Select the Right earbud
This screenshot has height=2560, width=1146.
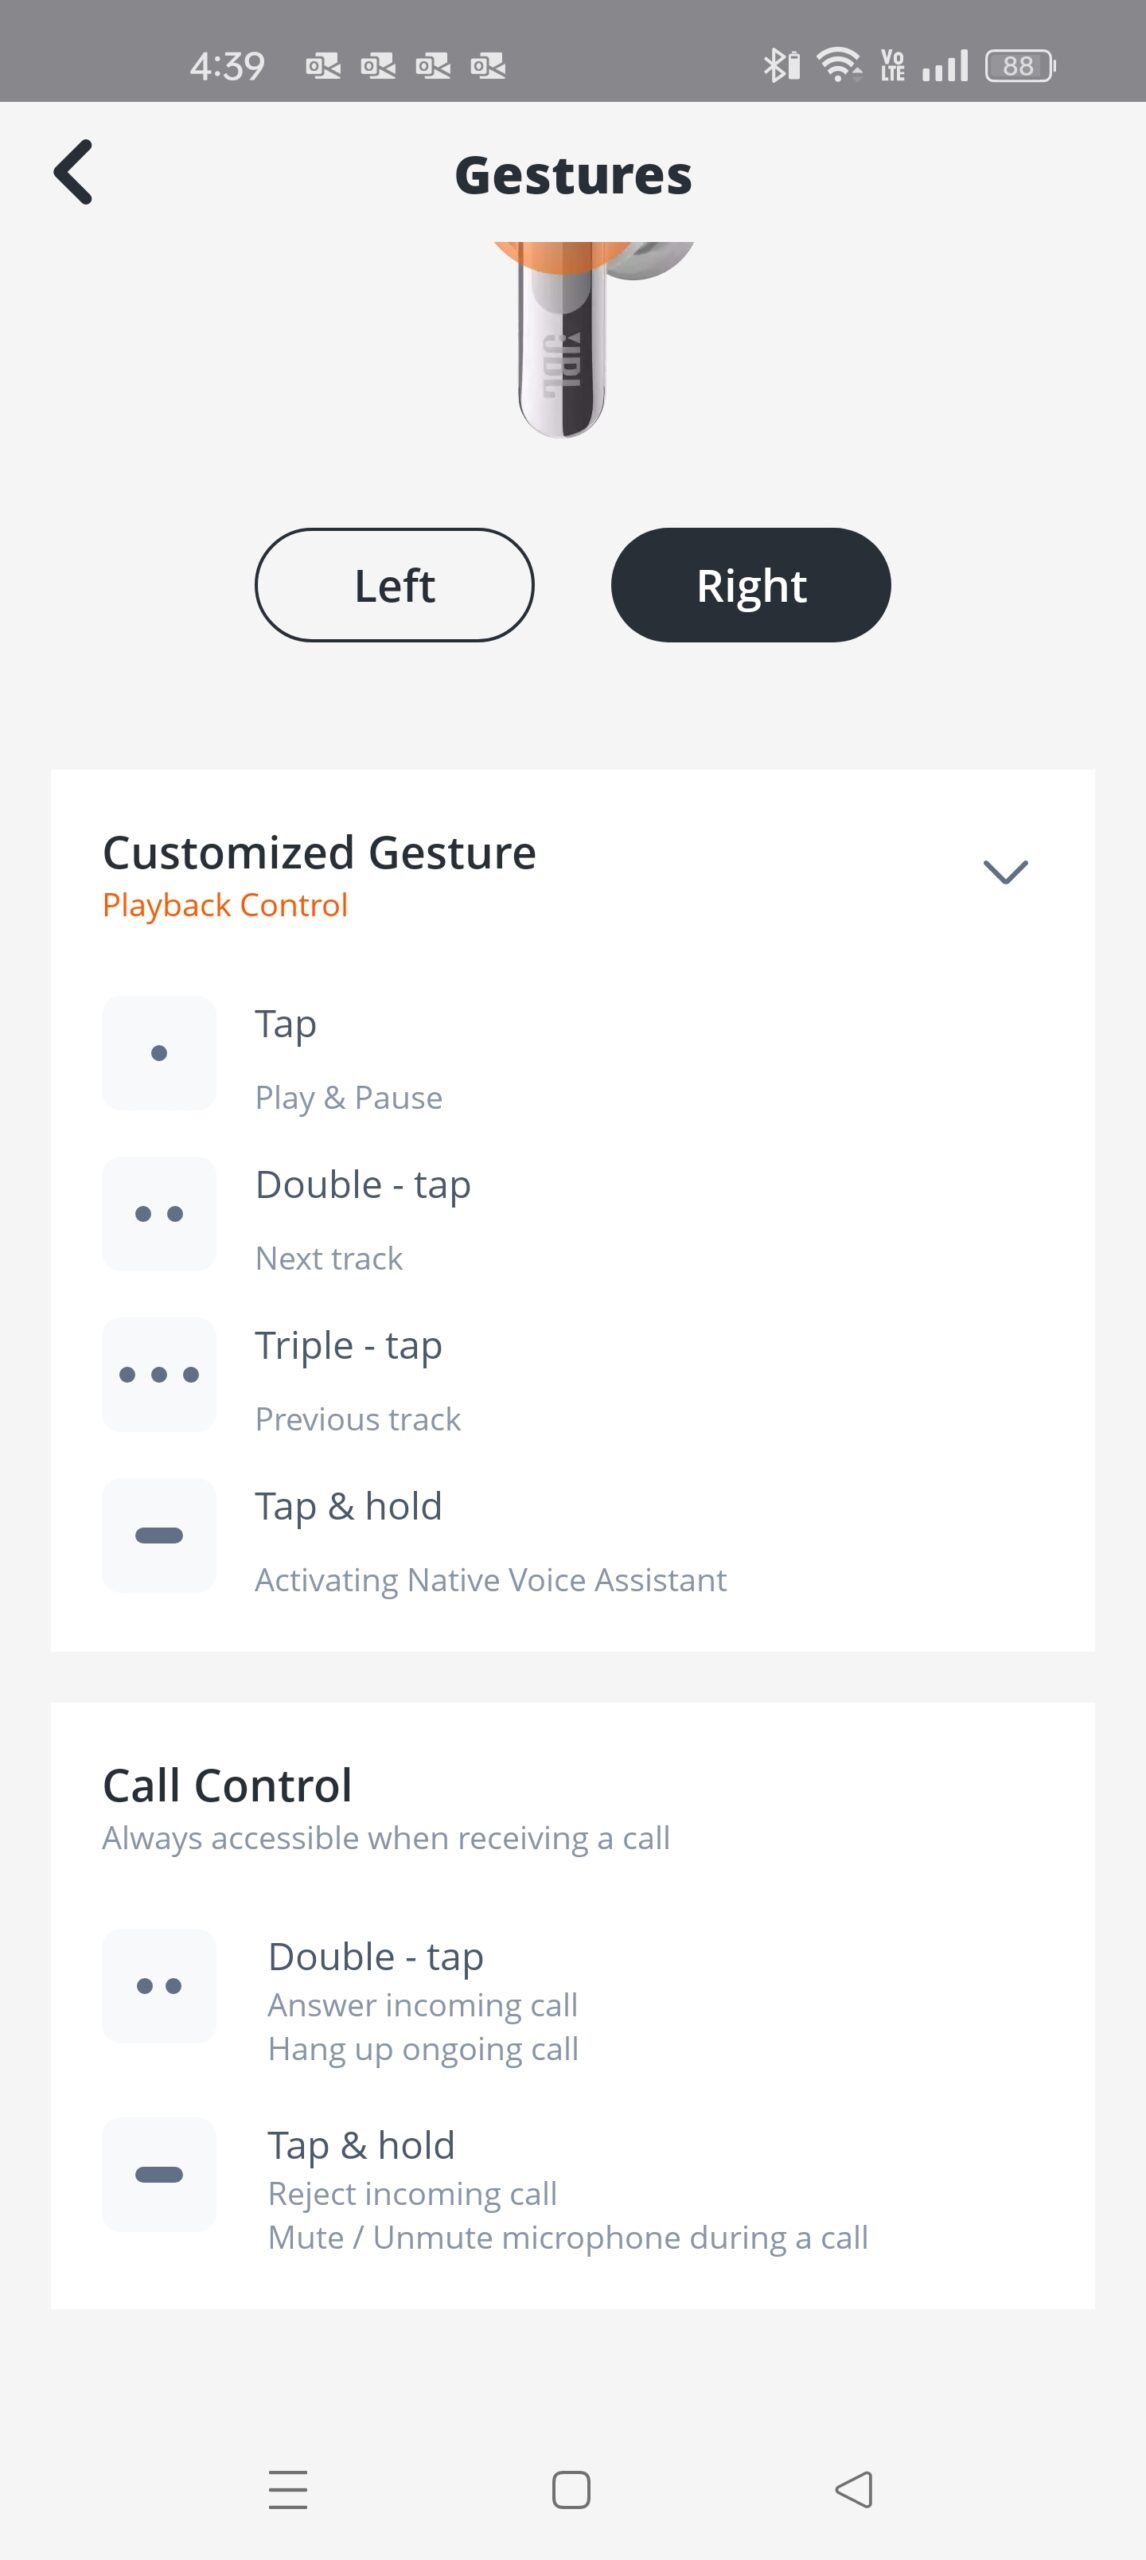[x=751, y=586]
